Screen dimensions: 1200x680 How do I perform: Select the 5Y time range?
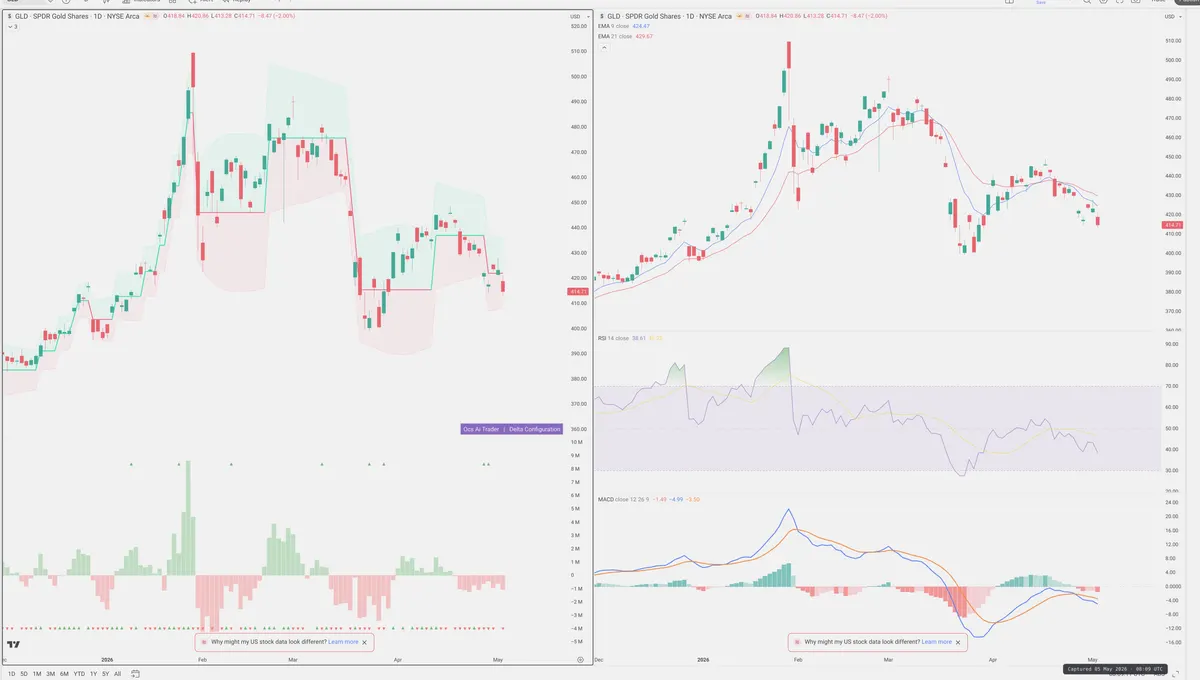tap(105, 674)
